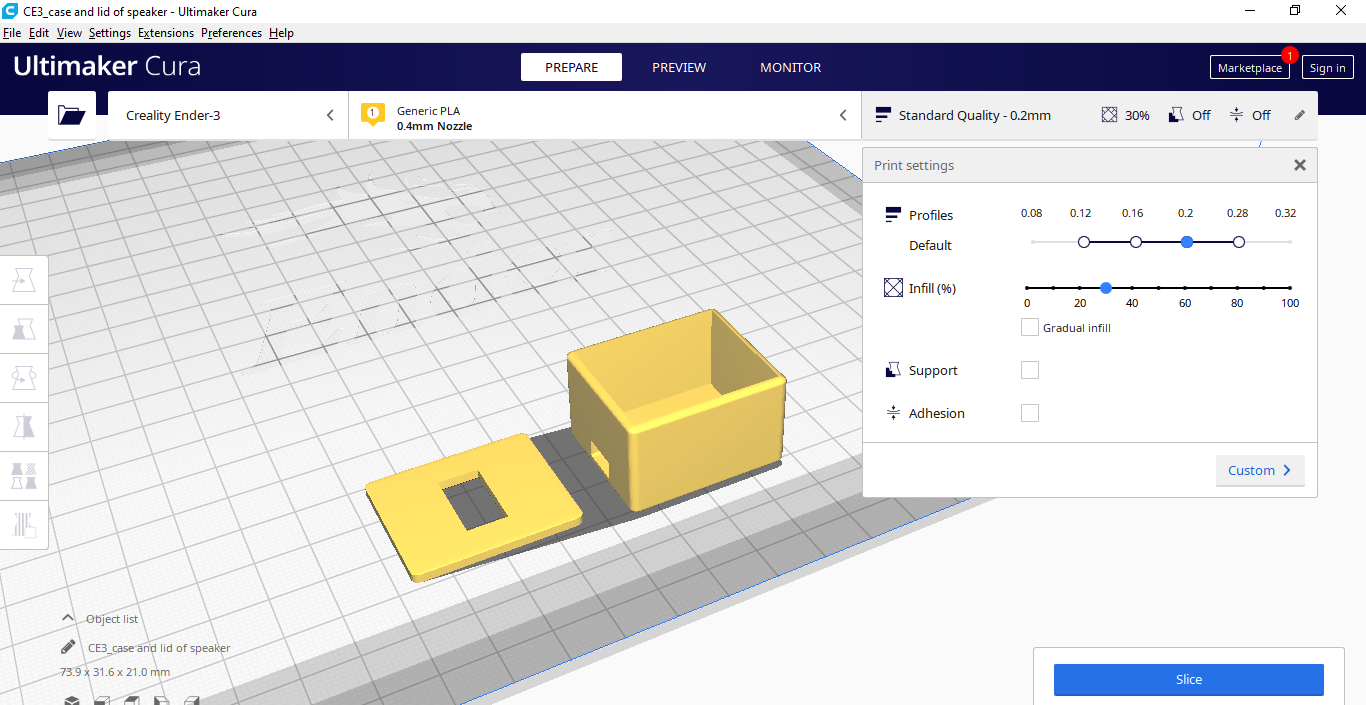Click the Profiles layers icon in panel

[893, 215]
